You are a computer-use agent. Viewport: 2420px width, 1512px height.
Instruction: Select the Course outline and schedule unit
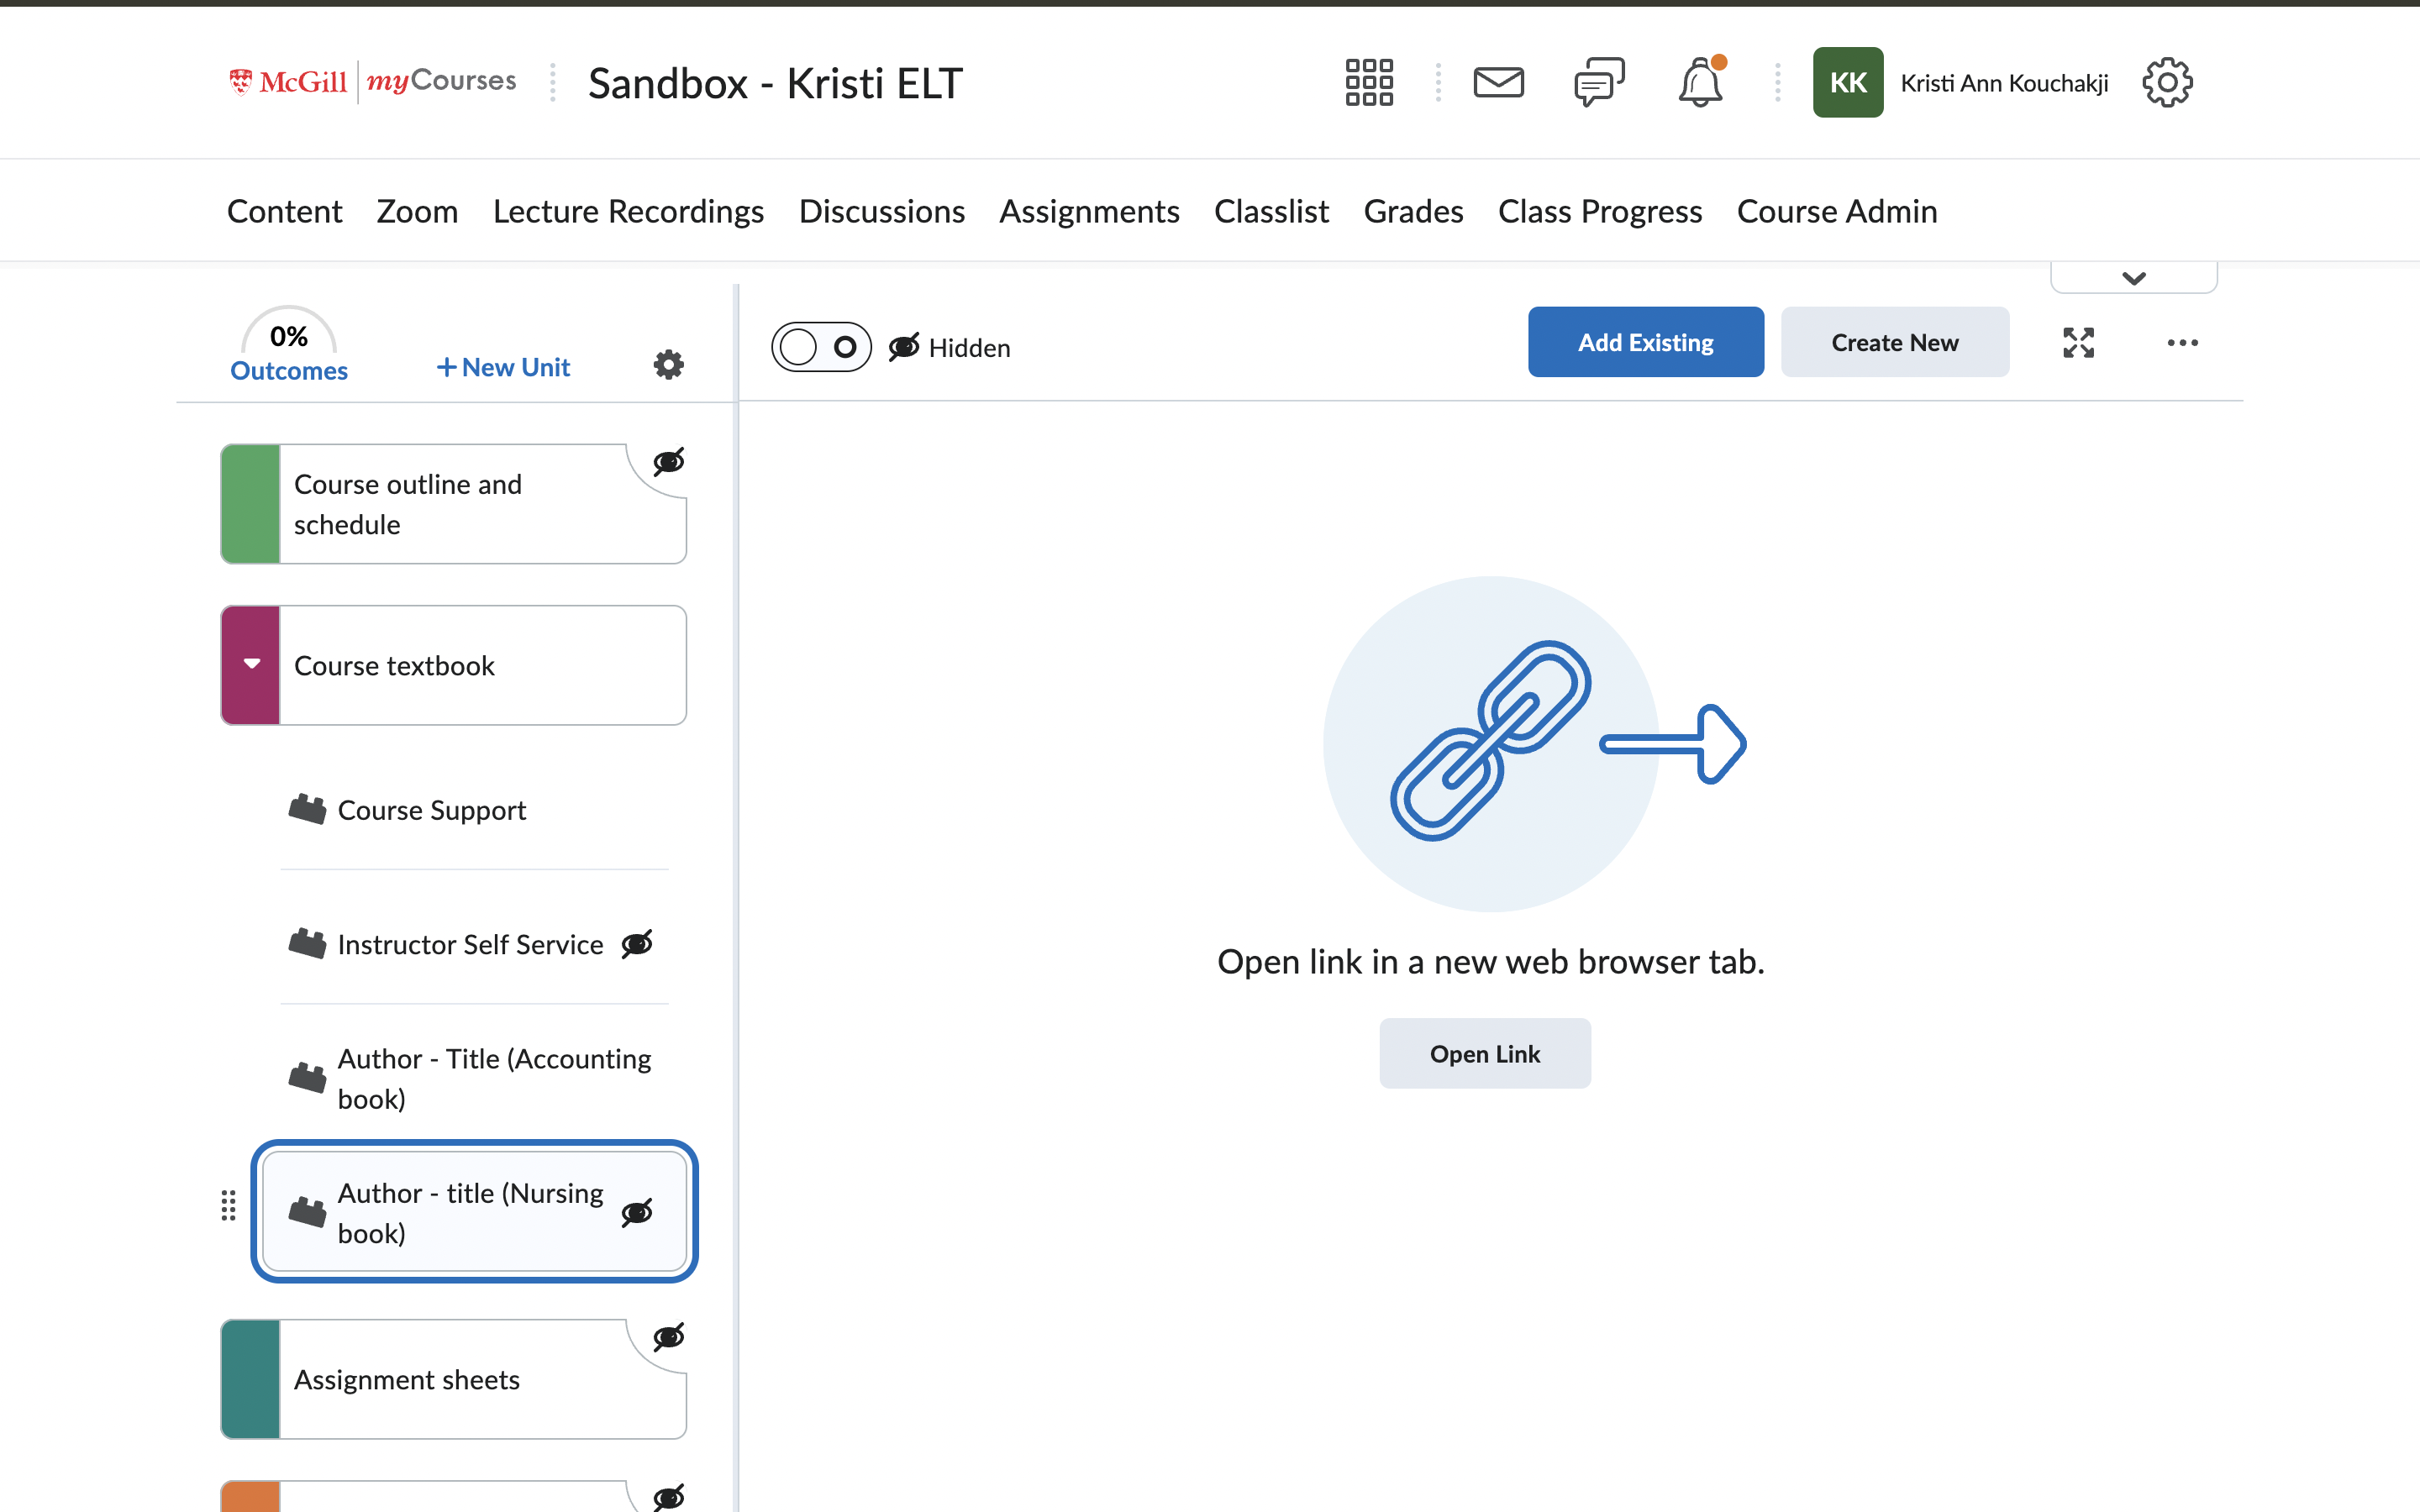tap(453, 504)
